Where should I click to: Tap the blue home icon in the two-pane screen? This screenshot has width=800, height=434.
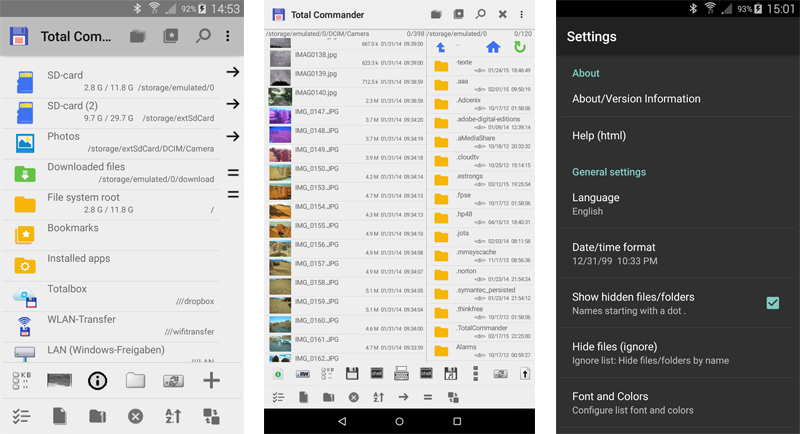[493, 47]
